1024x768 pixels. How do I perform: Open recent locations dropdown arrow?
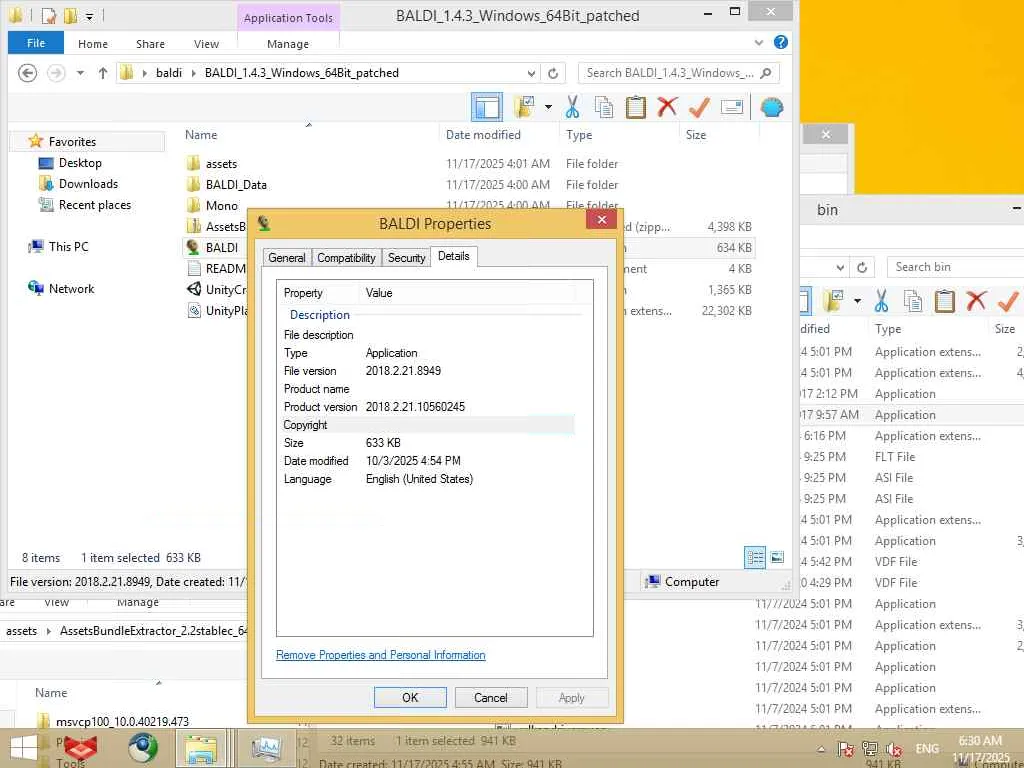[x=80, y=72]
